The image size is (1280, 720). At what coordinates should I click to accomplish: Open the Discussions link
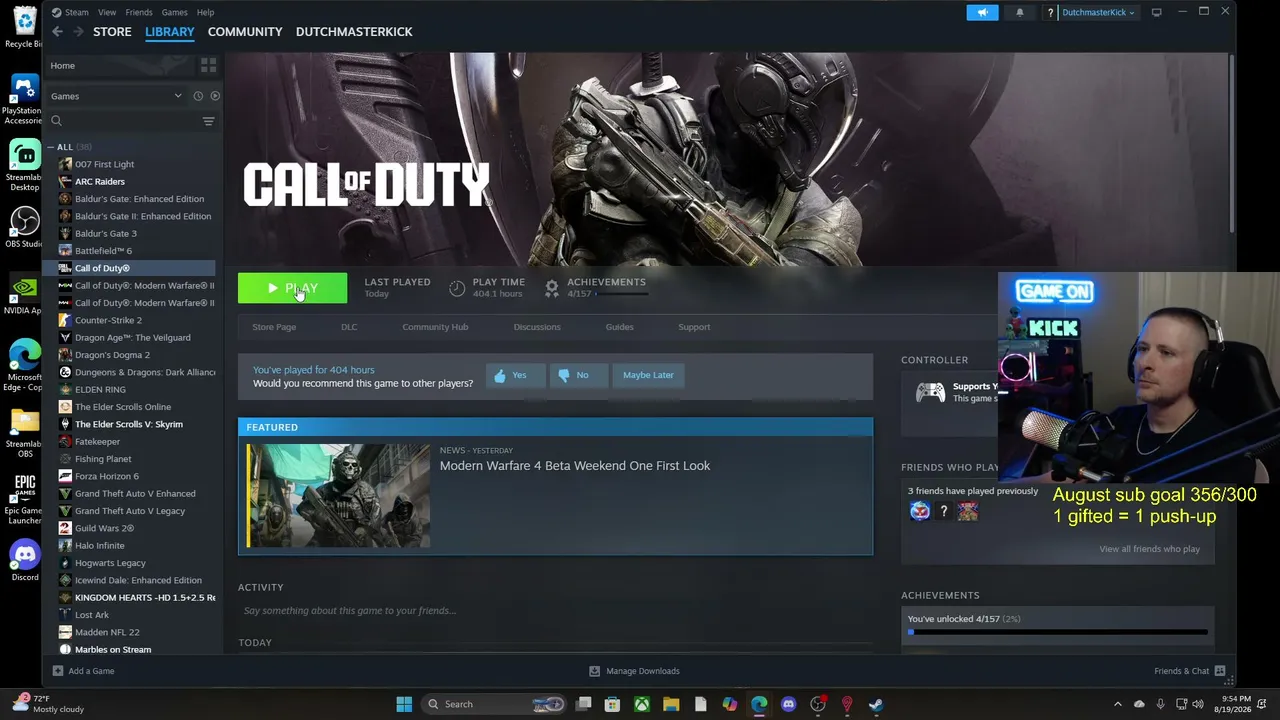coord(537,327)
